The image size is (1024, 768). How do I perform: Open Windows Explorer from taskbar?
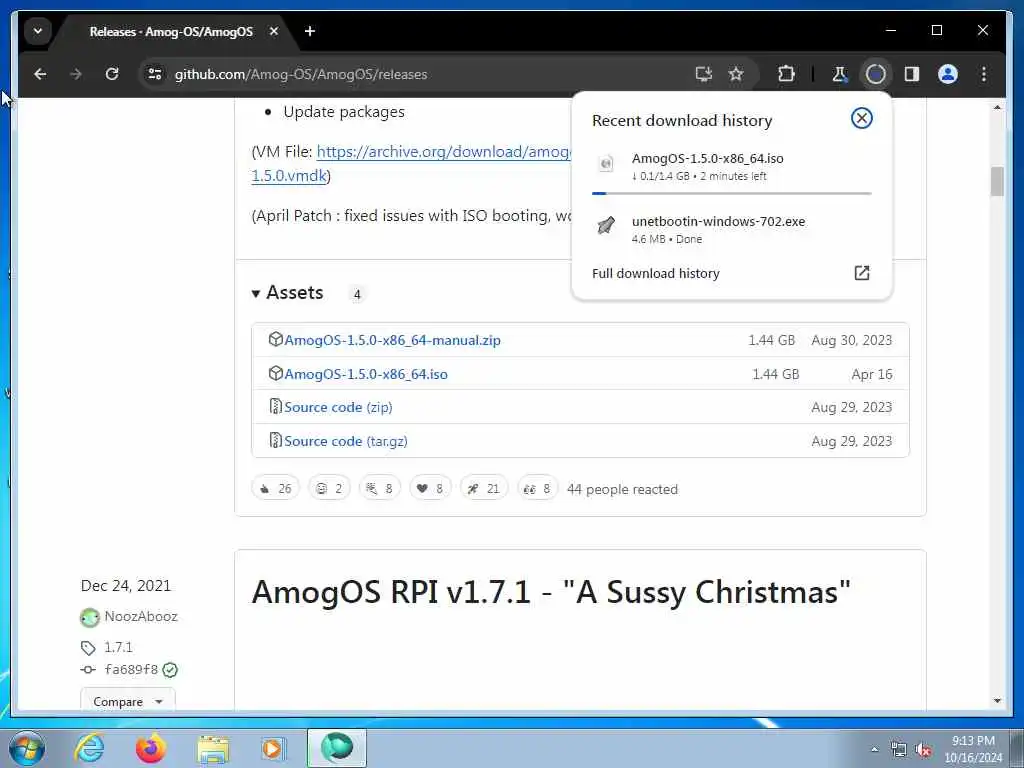pyautogui.click(x=213, y=748)
